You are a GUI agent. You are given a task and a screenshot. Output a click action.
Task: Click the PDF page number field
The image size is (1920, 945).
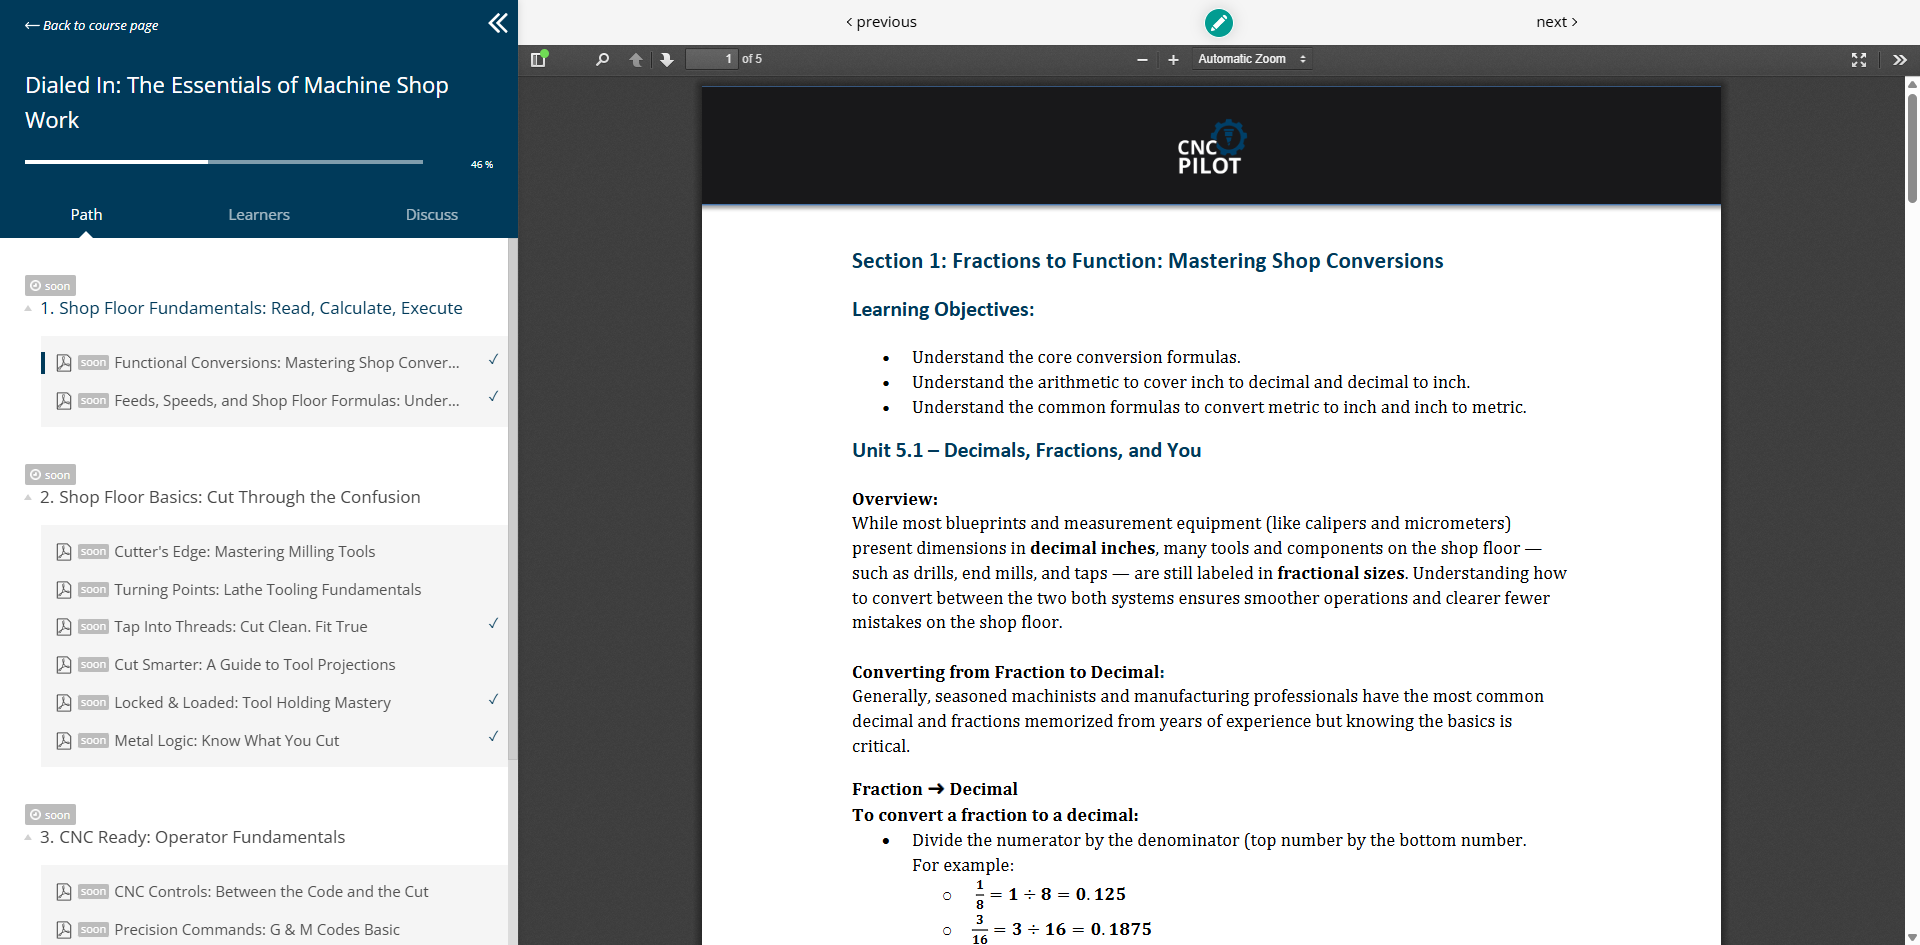[x=711, y=60]
